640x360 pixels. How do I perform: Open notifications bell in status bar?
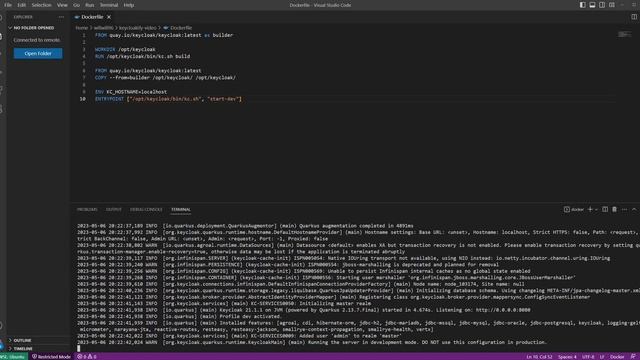click(633, 357)
